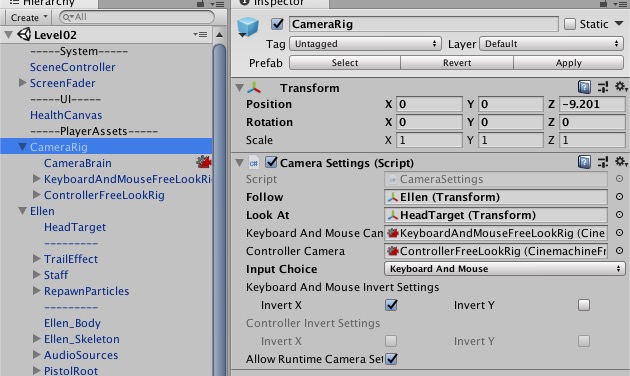This screenshot has height=376, width=630.
Task: Switch to the Hierarchy tab
Action: (49, 4)
